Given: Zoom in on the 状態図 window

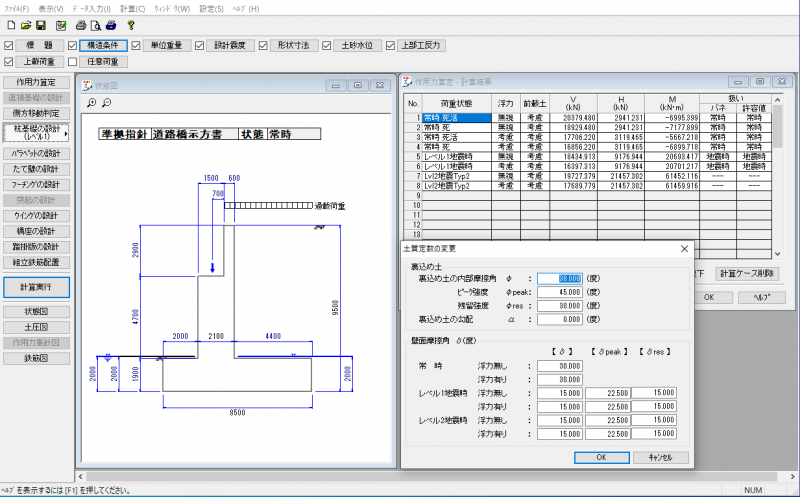Looking at the screenshot, I should tap(91, 103).
